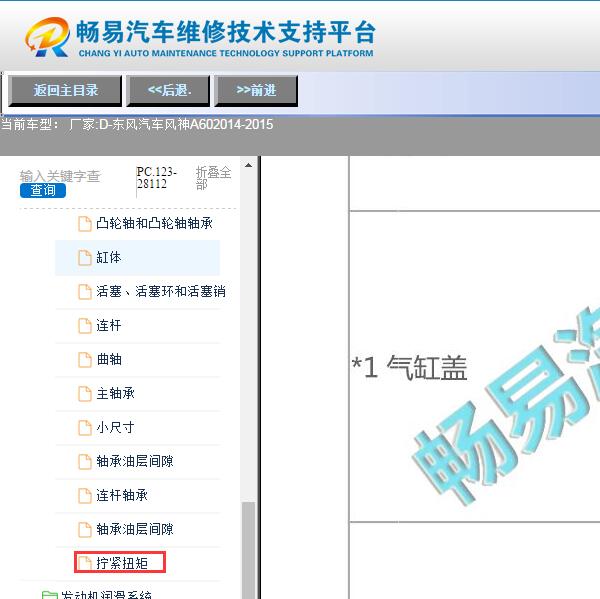Click the 畅易汽车维修技术支持平台 title
This screenshot has height=599, width=600.
(x=226, y=32)
